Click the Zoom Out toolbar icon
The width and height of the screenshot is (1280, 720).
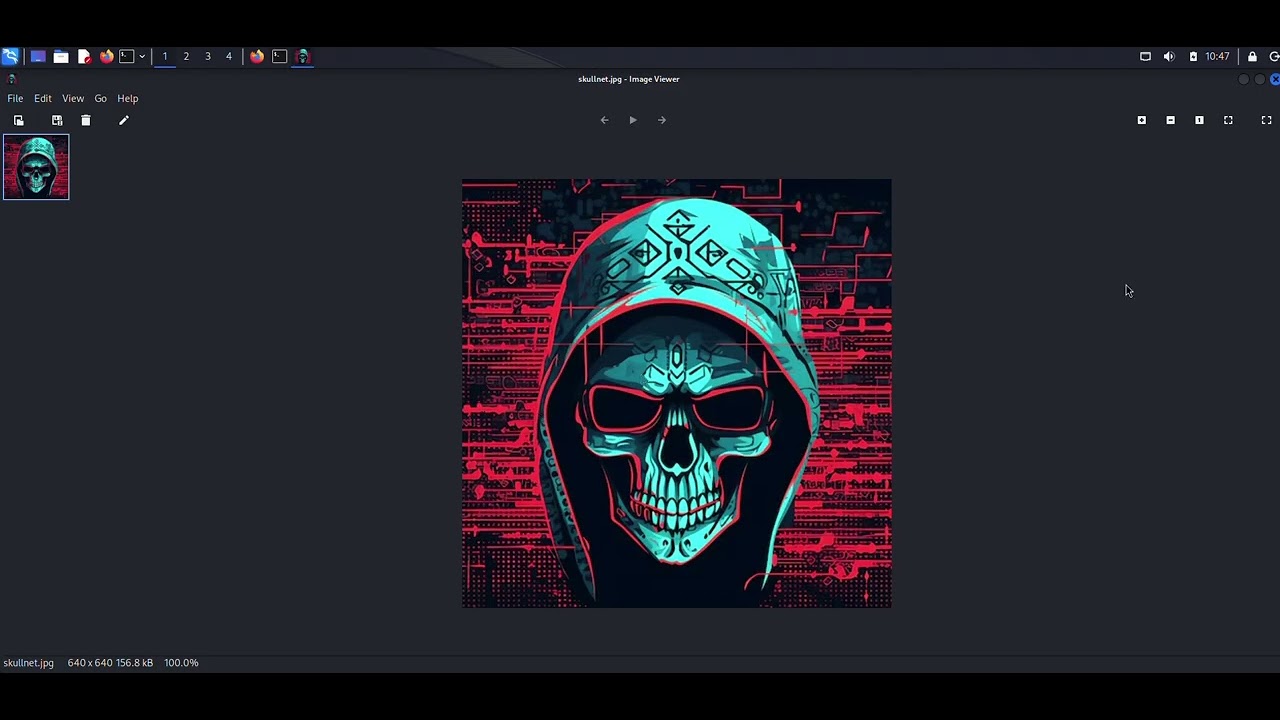1171,120
